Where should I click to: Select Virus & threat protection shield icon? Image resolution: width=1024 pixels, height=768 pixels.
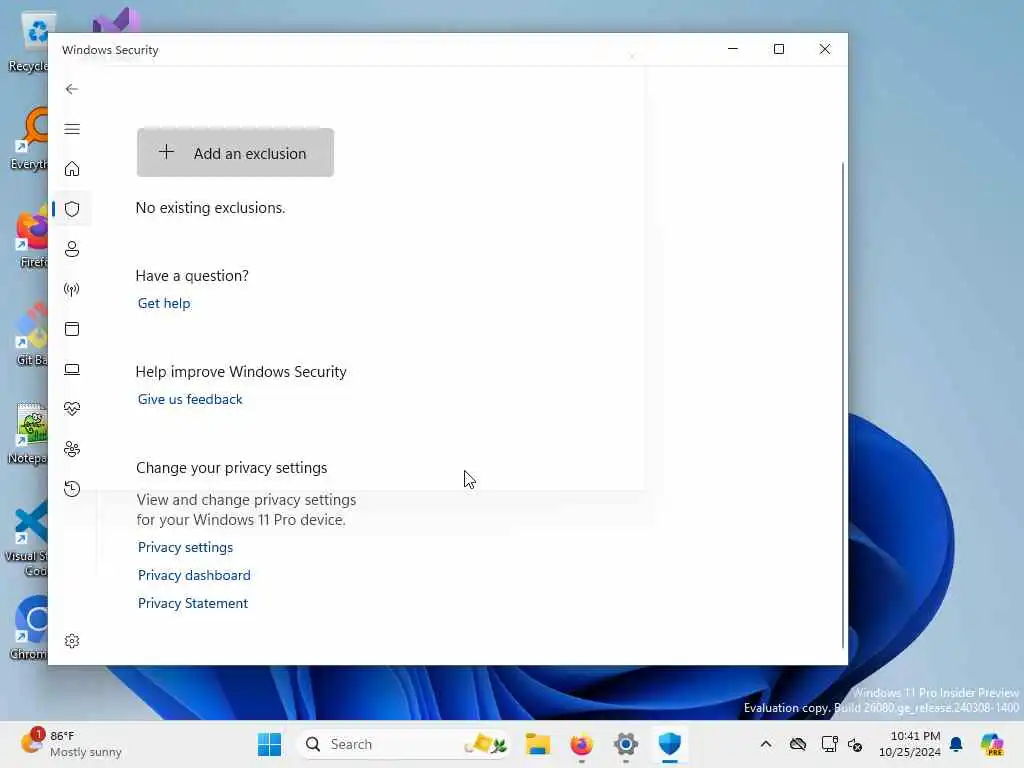click(72, 209)
